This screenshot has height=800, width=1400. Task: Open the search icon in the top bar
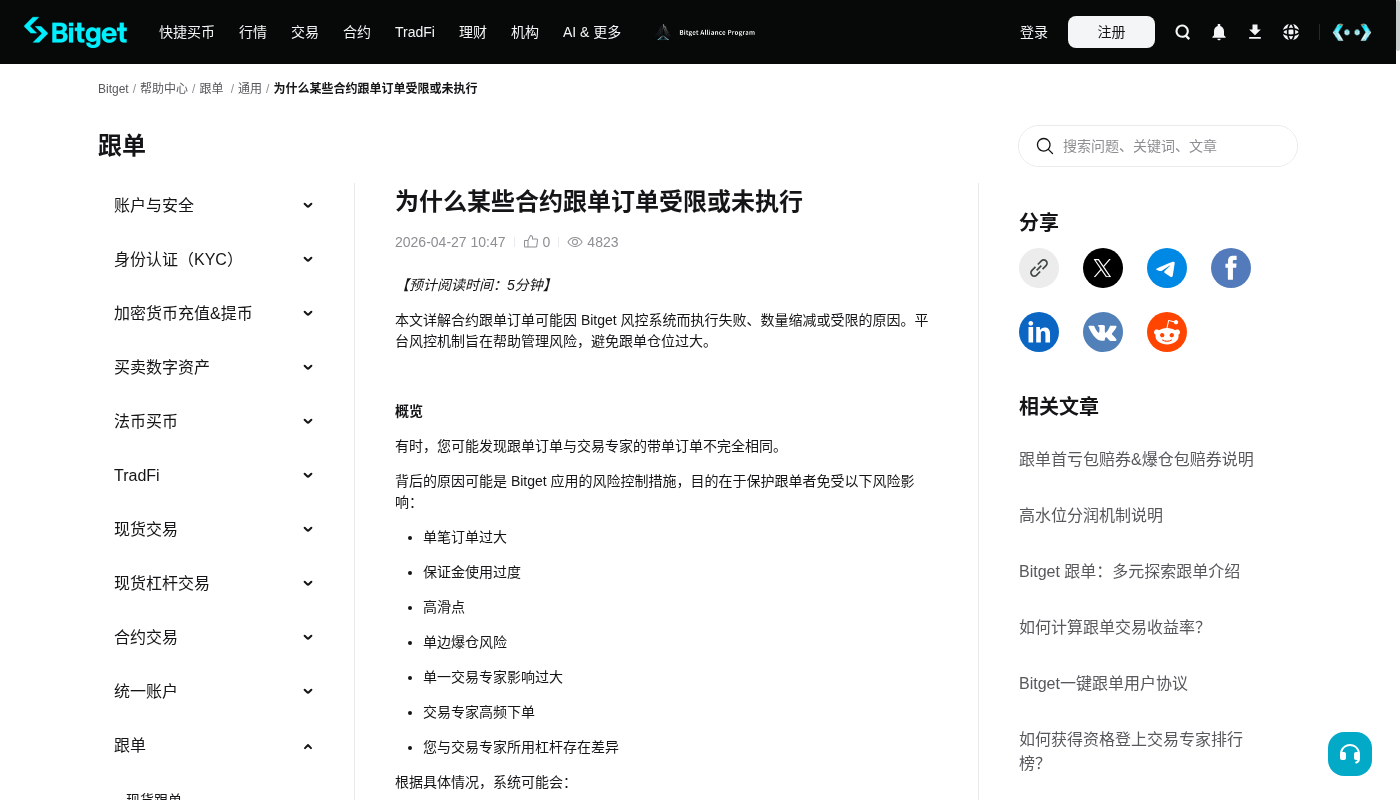click(1183, 32)
